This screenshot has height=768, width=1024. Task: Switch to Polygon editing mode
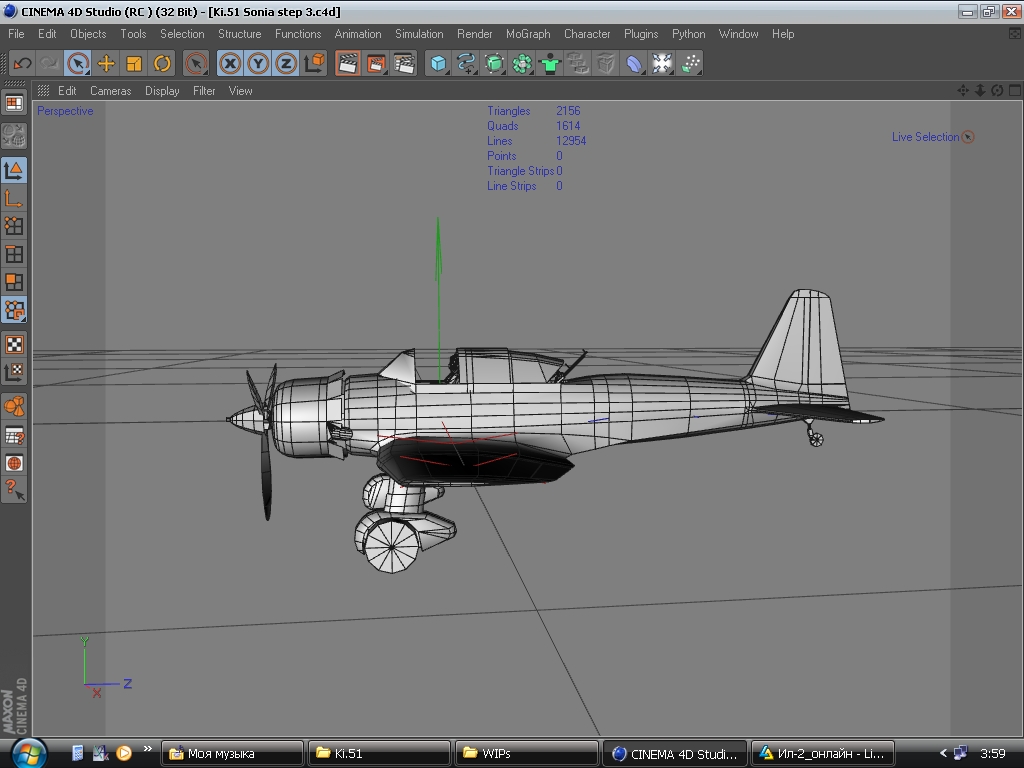pos(14,282)
